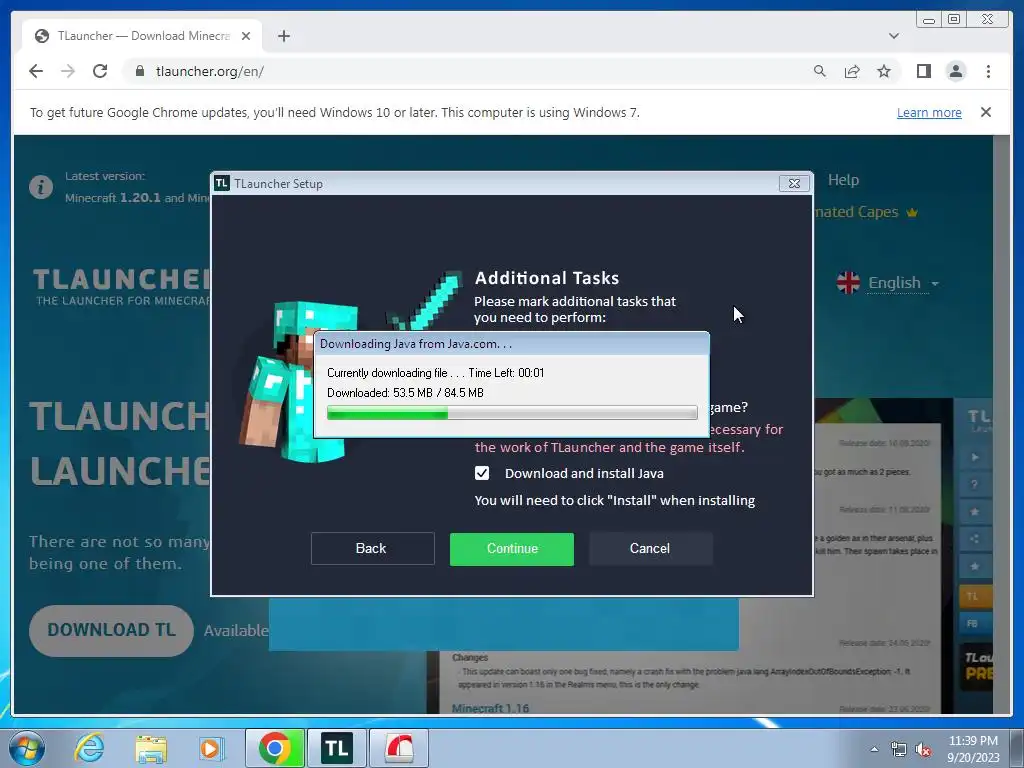The image size is (1024, 768).
Task: Click the page vertical scrollbar
Action: pos(1001,424)
